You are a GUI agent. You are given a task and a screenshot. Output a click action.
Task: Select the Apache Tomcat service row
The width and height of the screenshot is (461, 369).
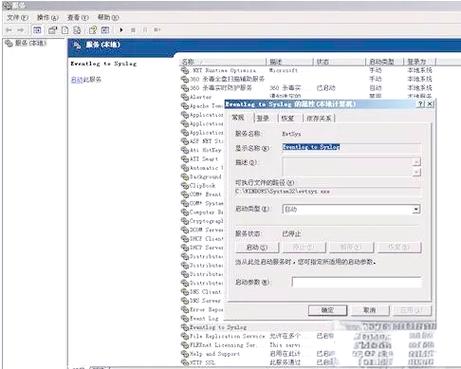(x=202, y=106)
